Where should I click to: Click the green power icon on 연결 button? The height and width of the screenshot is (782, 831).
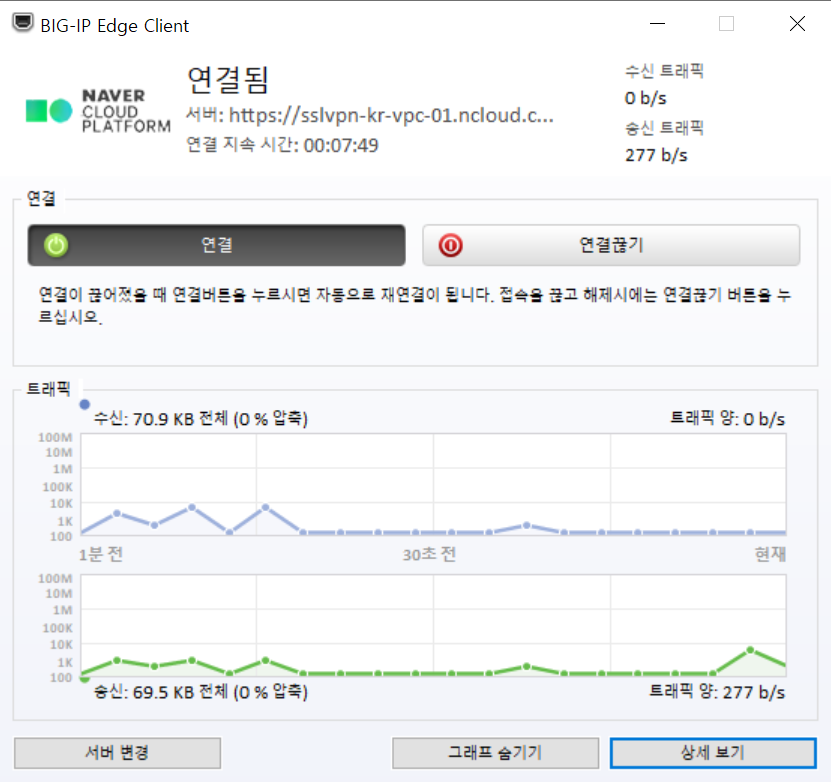(56, 245)
